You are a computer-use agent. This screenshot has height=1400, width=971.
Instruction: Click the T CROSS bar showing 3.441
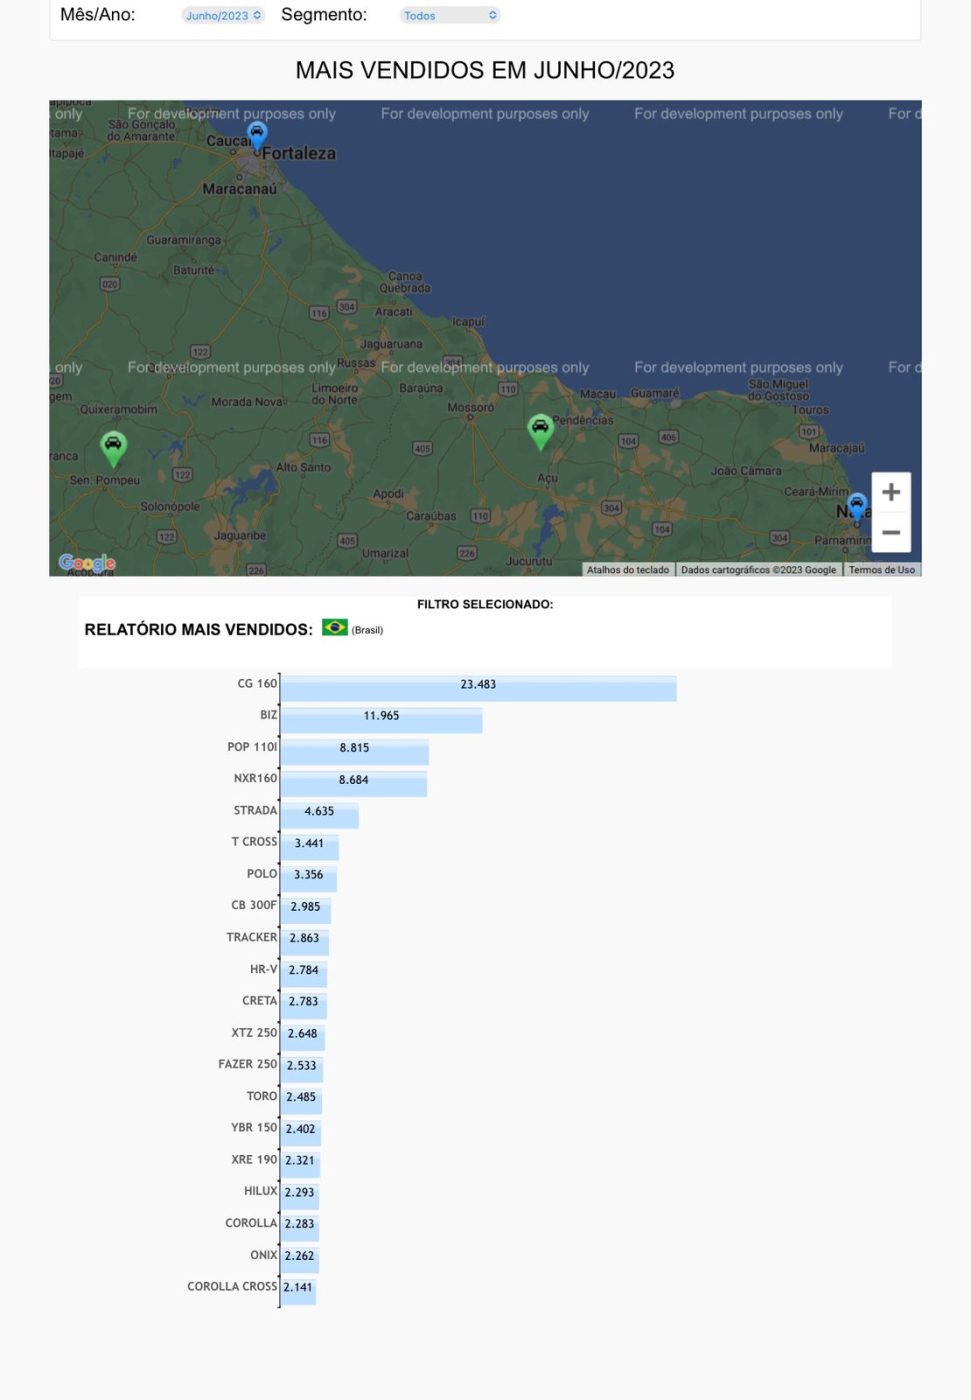click(x=309, y=847)
